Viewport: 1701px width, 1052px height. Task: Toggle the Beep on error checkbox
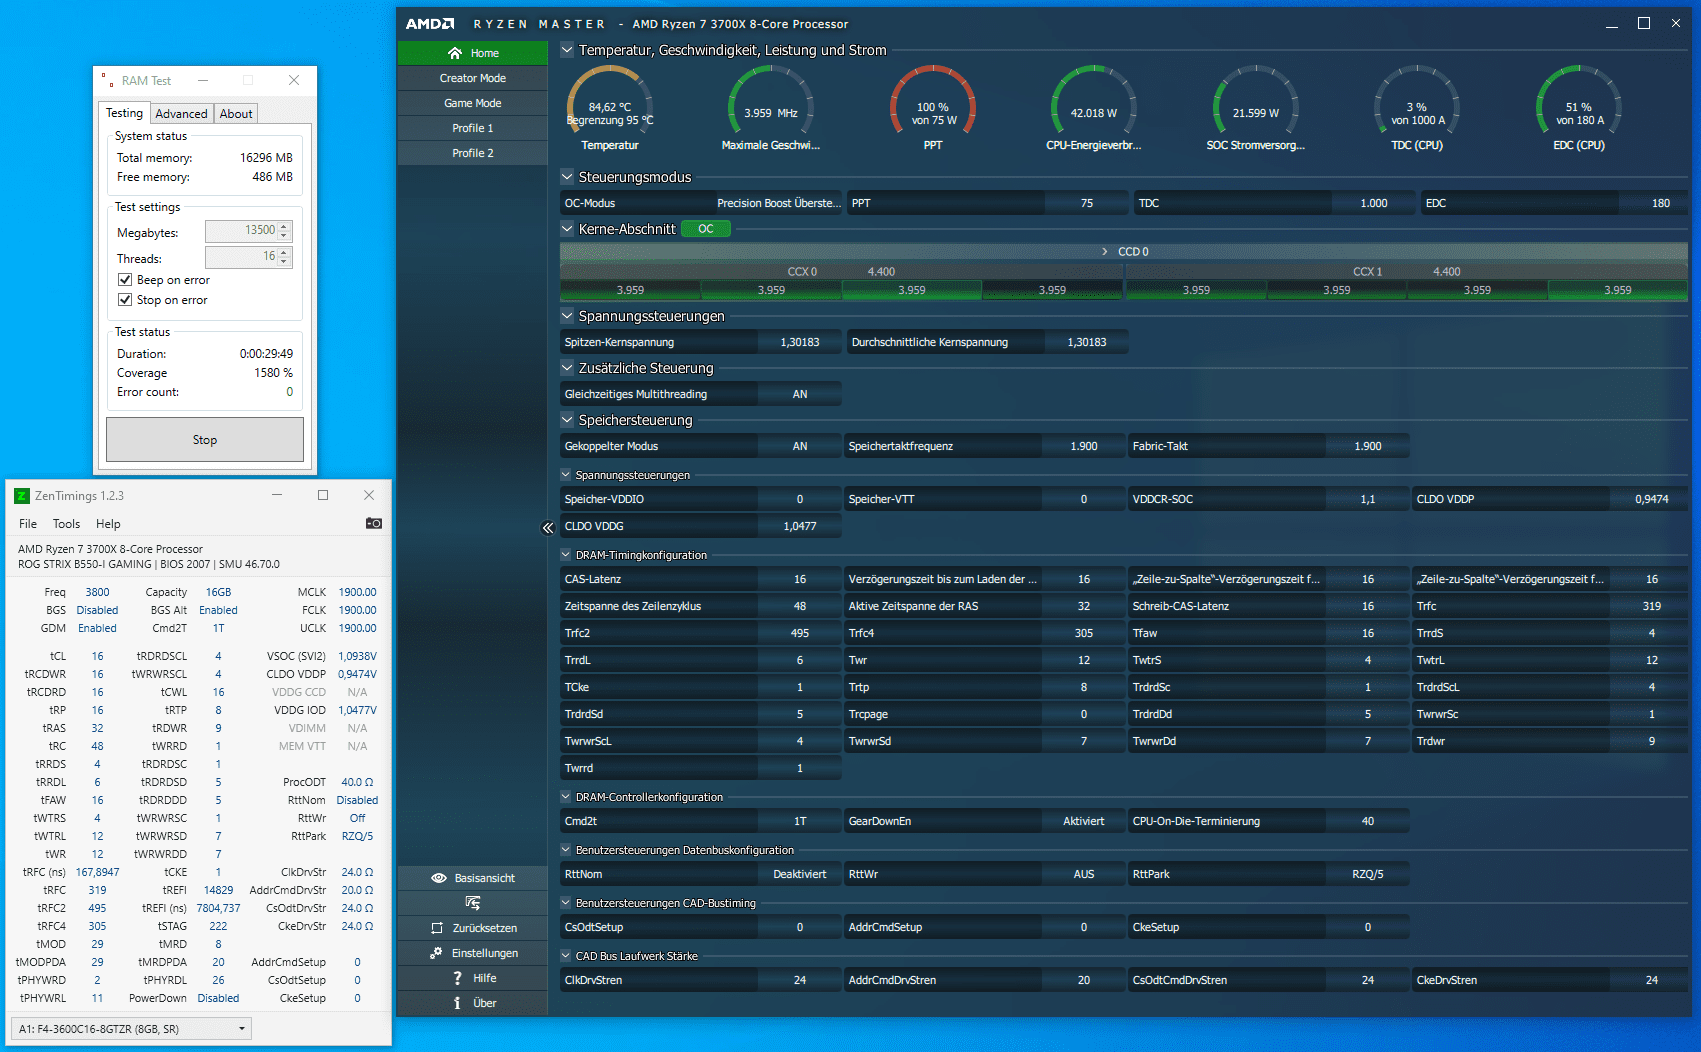point(125,280)
